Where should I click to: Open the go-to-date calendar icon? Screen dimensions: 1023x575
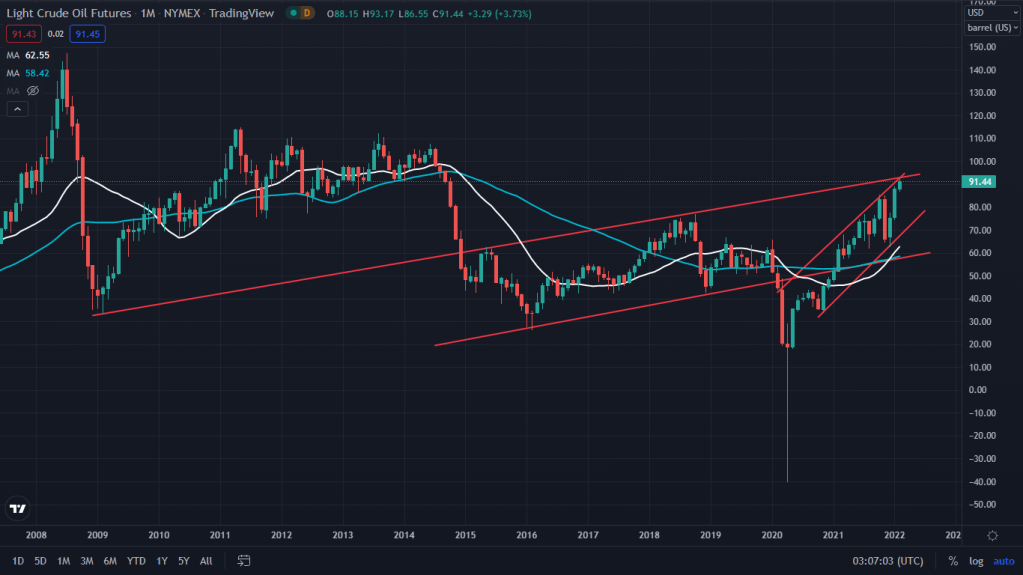tap(243, 561)
